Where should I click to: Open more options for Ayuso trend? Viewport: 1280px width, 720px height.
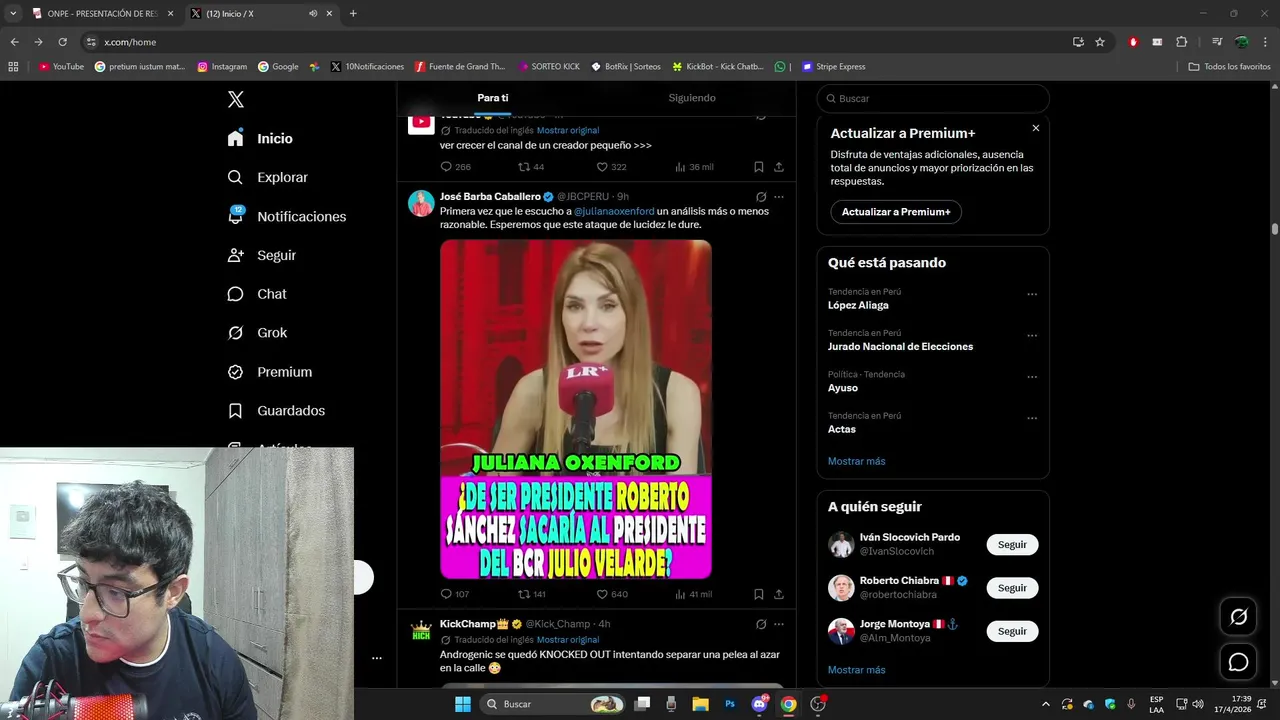coord(1032,377)
